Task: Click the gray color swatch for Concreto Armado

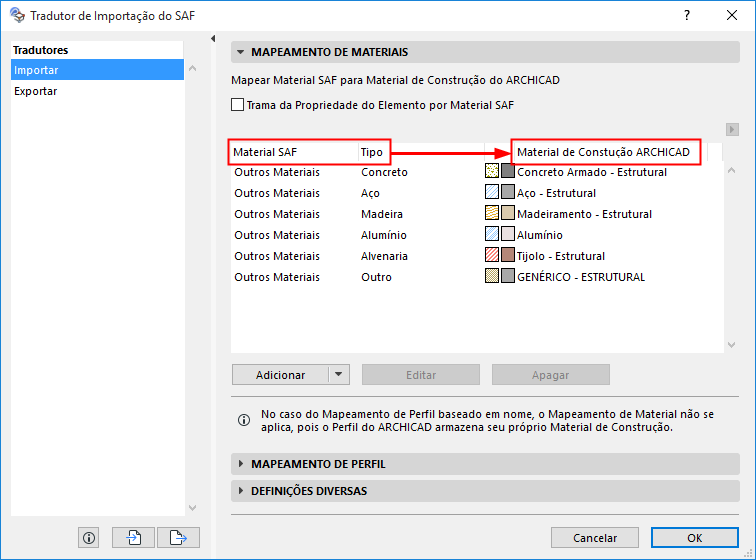Action: [508, 171]
